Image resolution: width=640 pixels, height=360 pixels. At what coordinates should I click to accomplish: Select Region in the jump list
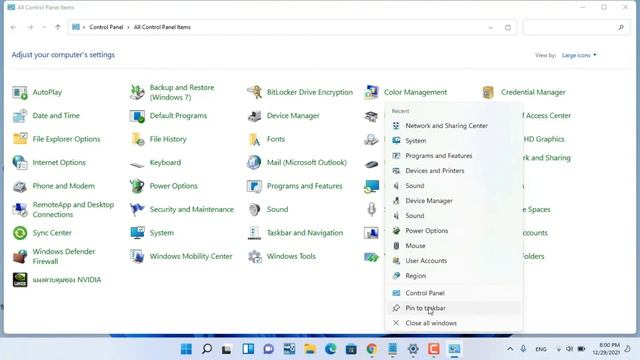coord(453,276)
